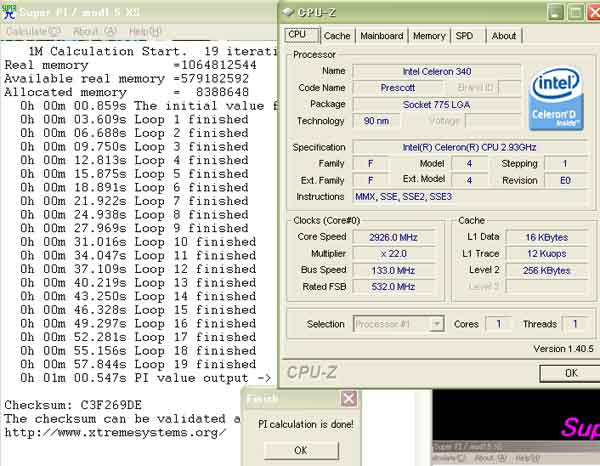Click the Revision value E0

click(x=565, y=181)
